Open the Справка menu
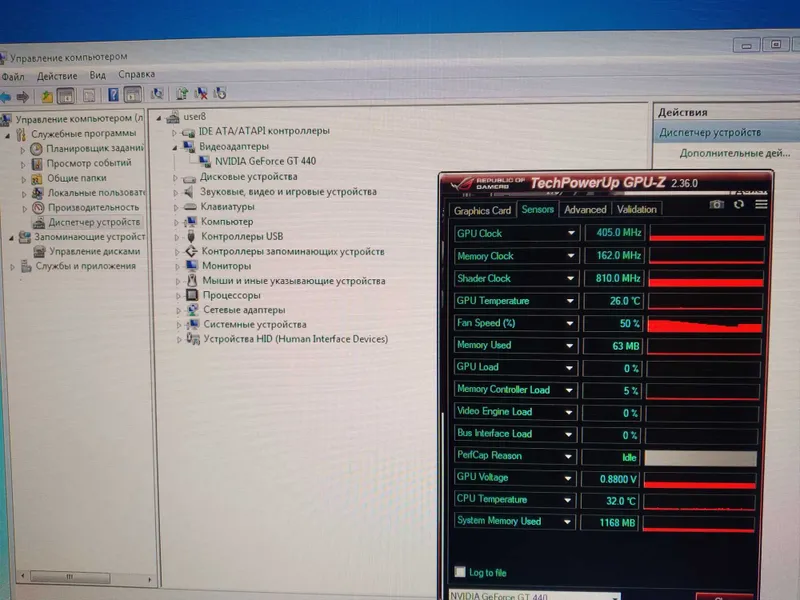The width and height of the screenshot is (800, 600). pos(136,74)
